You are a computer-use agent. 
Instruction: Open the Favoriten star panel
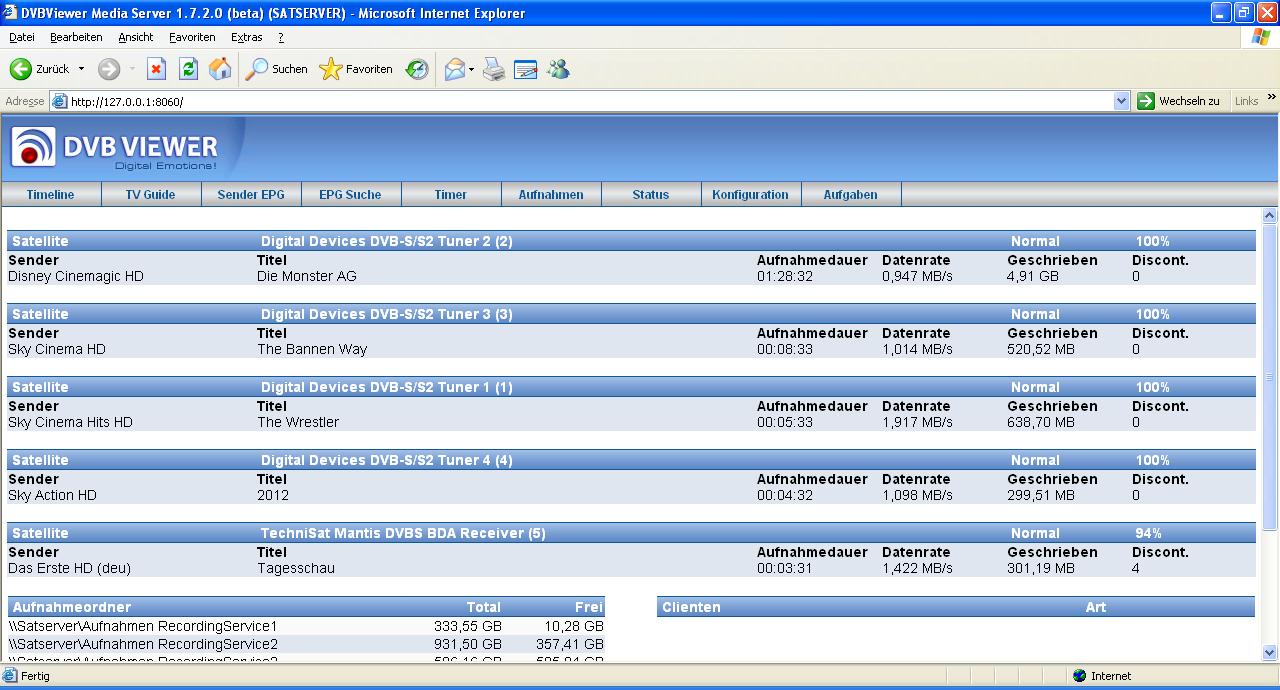(356, 69)
